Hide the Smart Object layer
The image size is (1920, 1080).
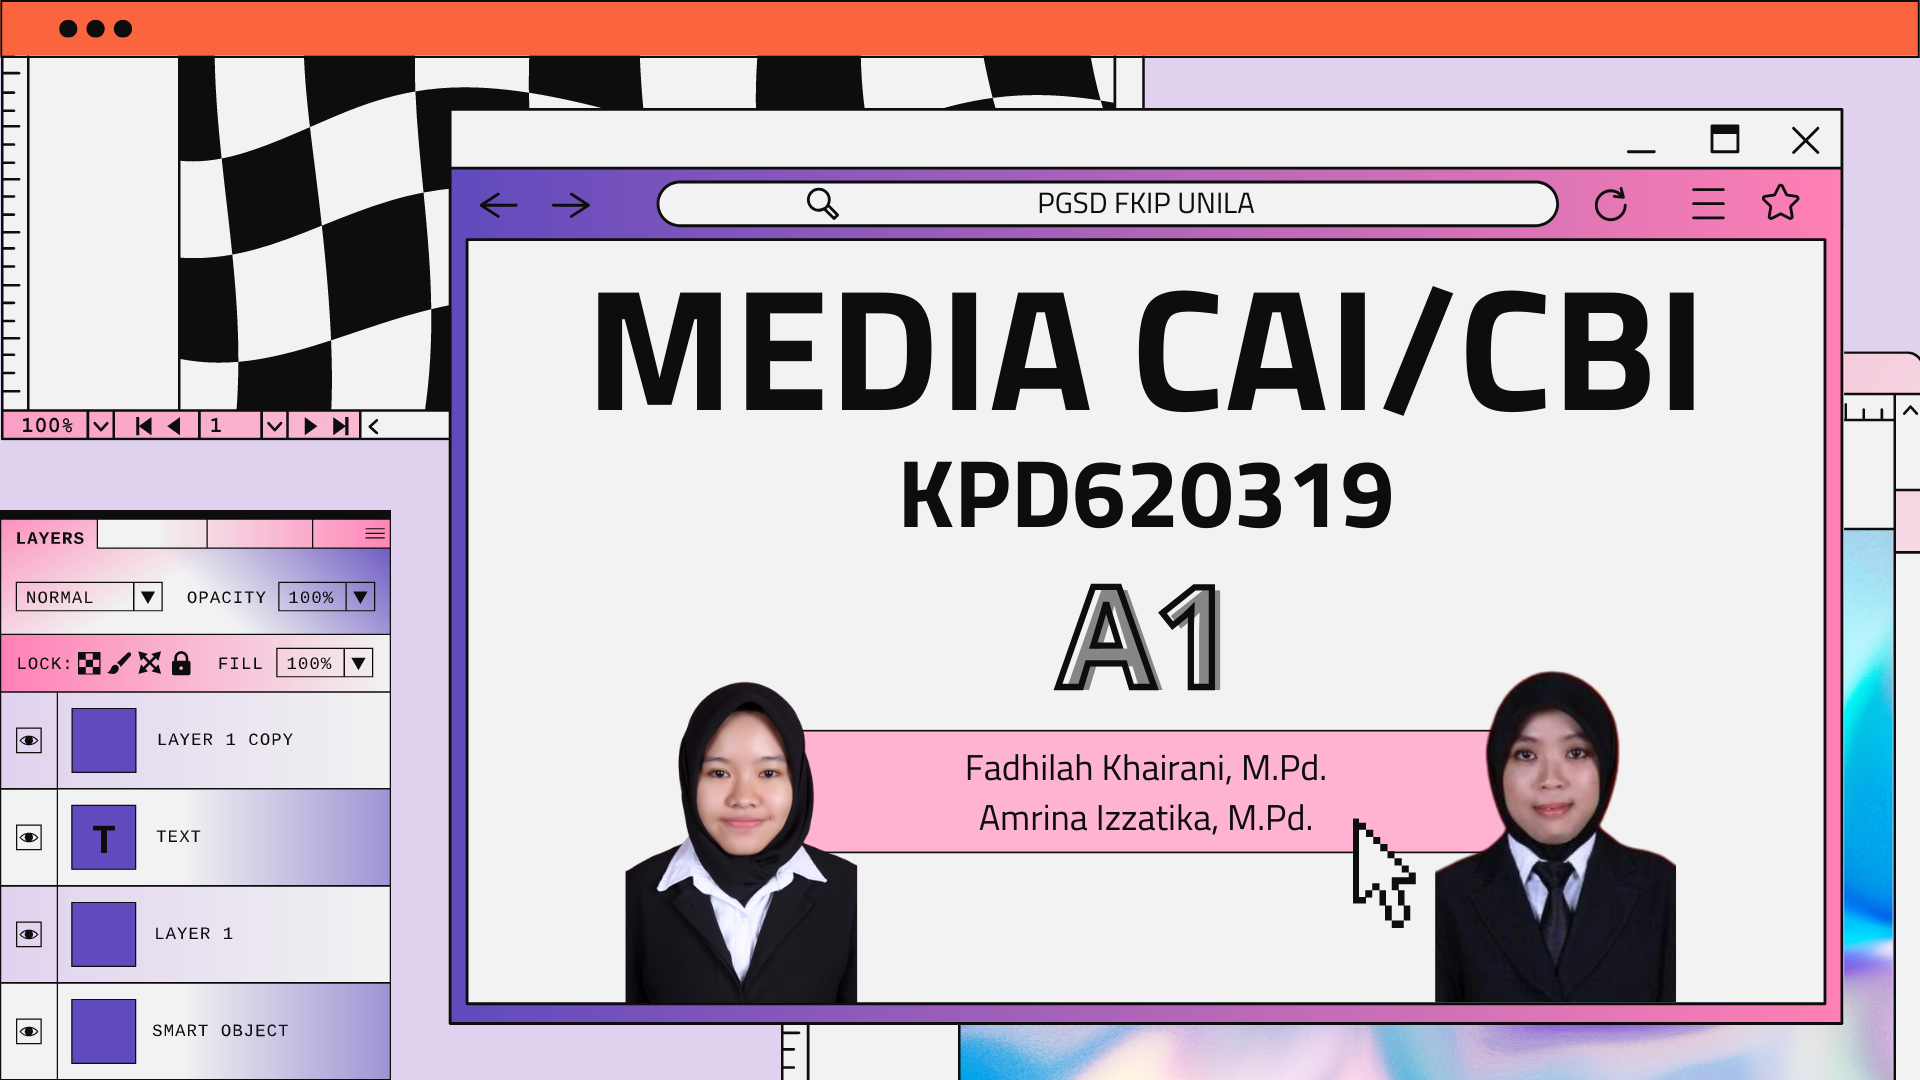tap(29, 1032)
